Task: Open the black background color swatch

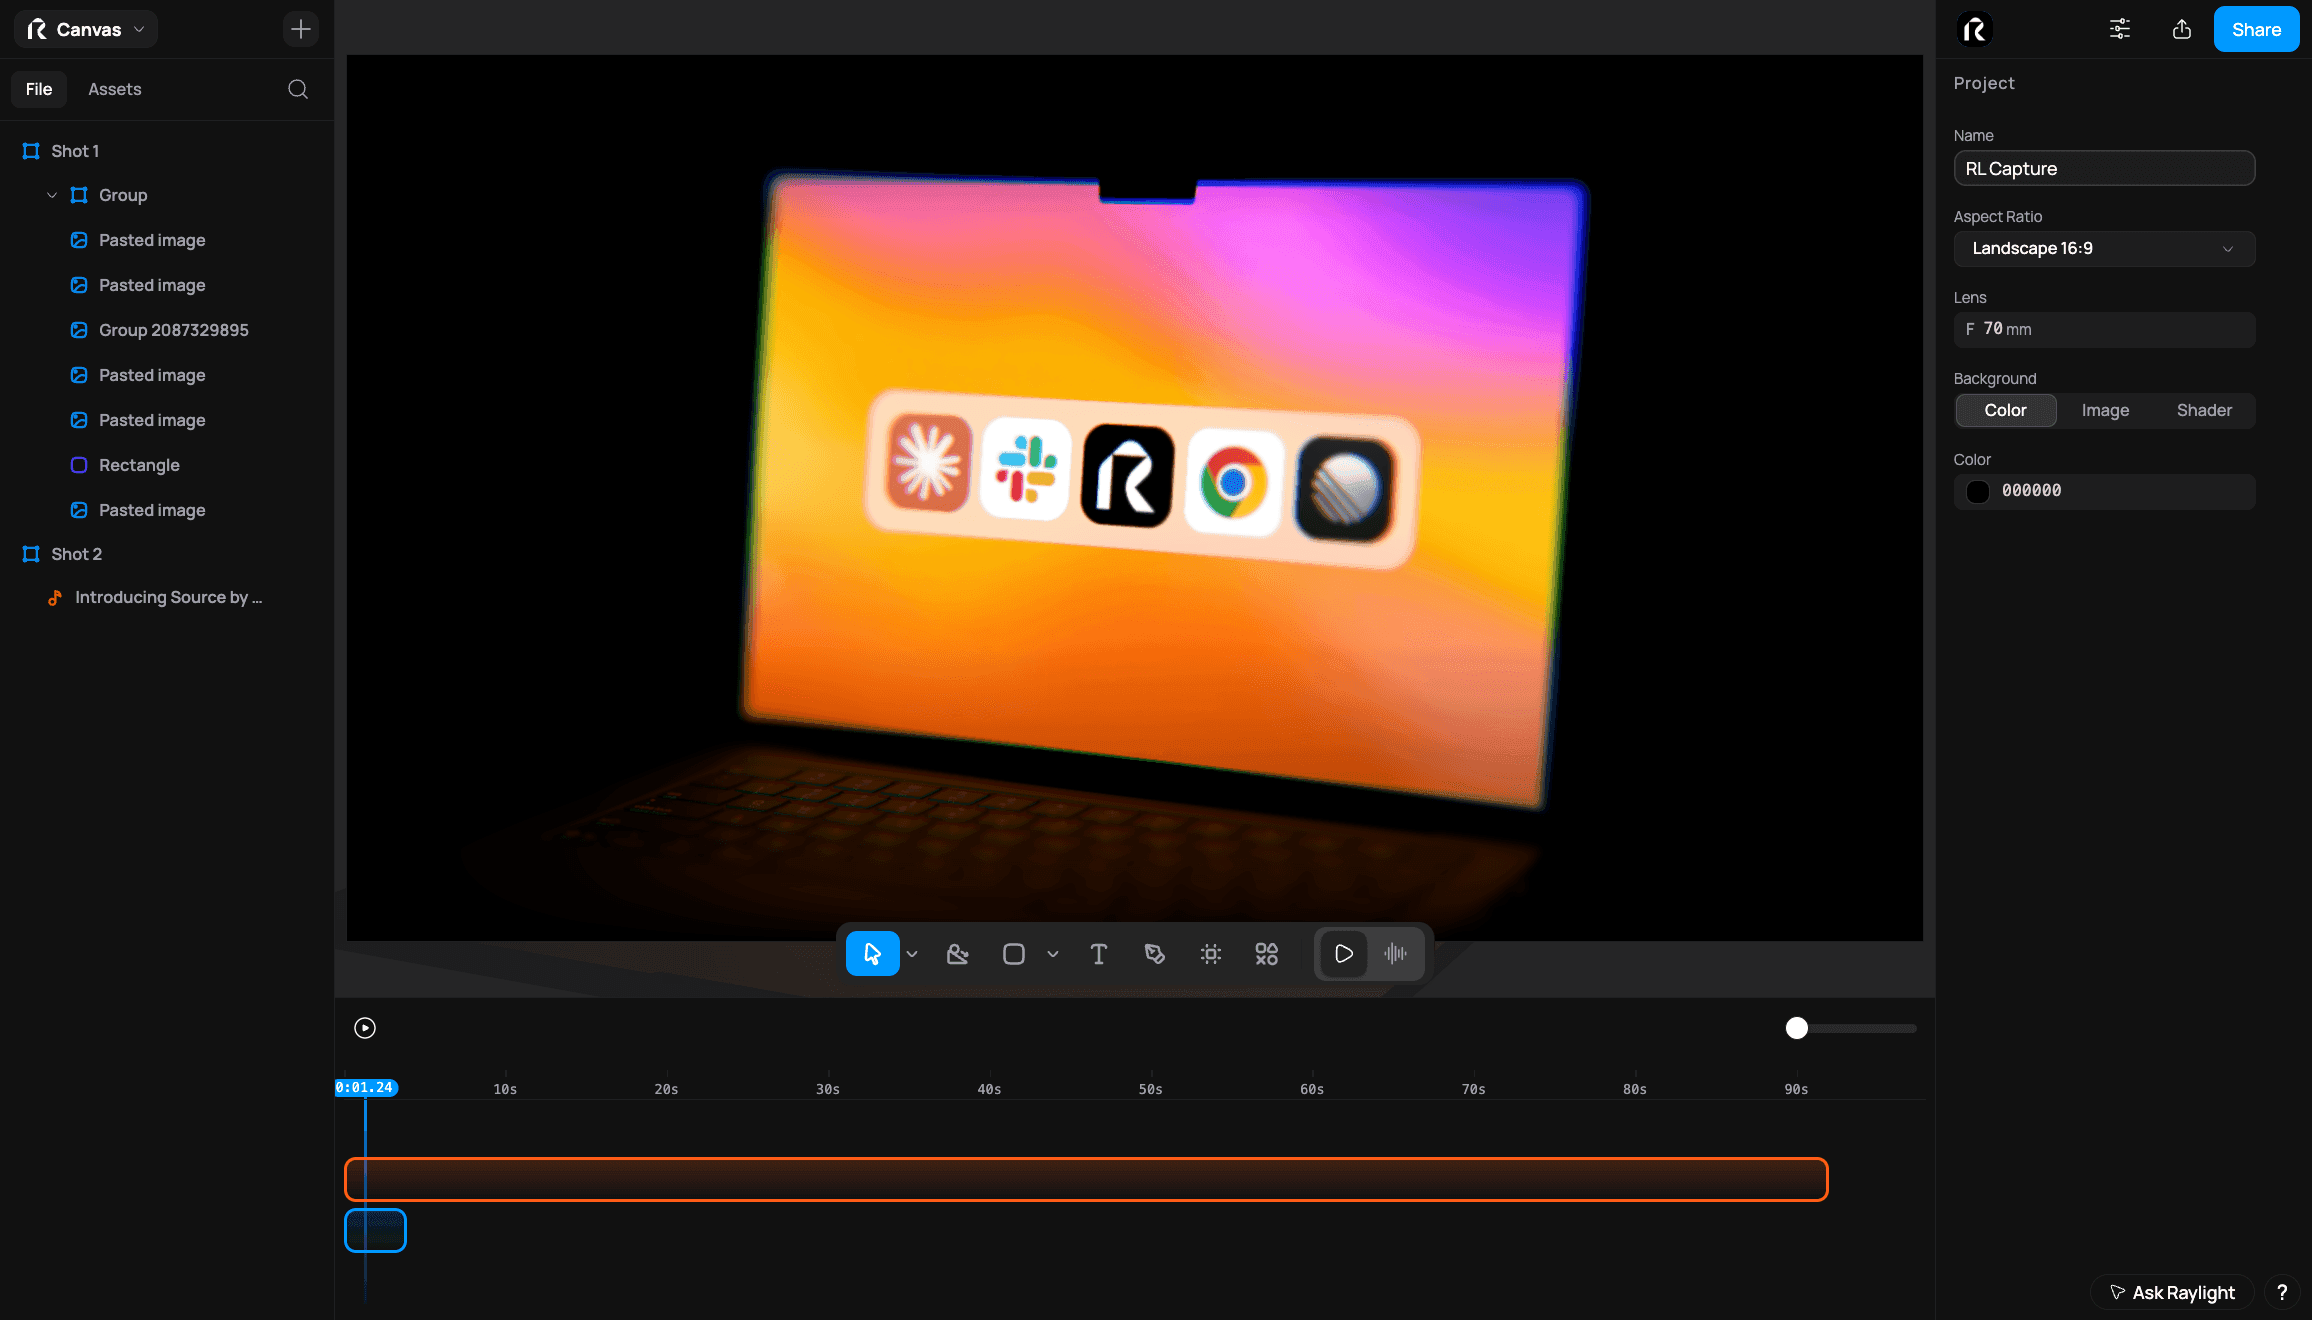Action: click(x=1977, y=491)
